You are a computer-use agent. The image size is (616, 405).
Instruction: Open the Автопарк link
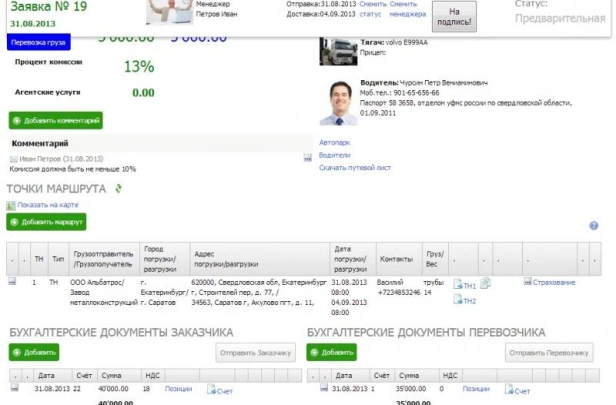pos(333,143)
